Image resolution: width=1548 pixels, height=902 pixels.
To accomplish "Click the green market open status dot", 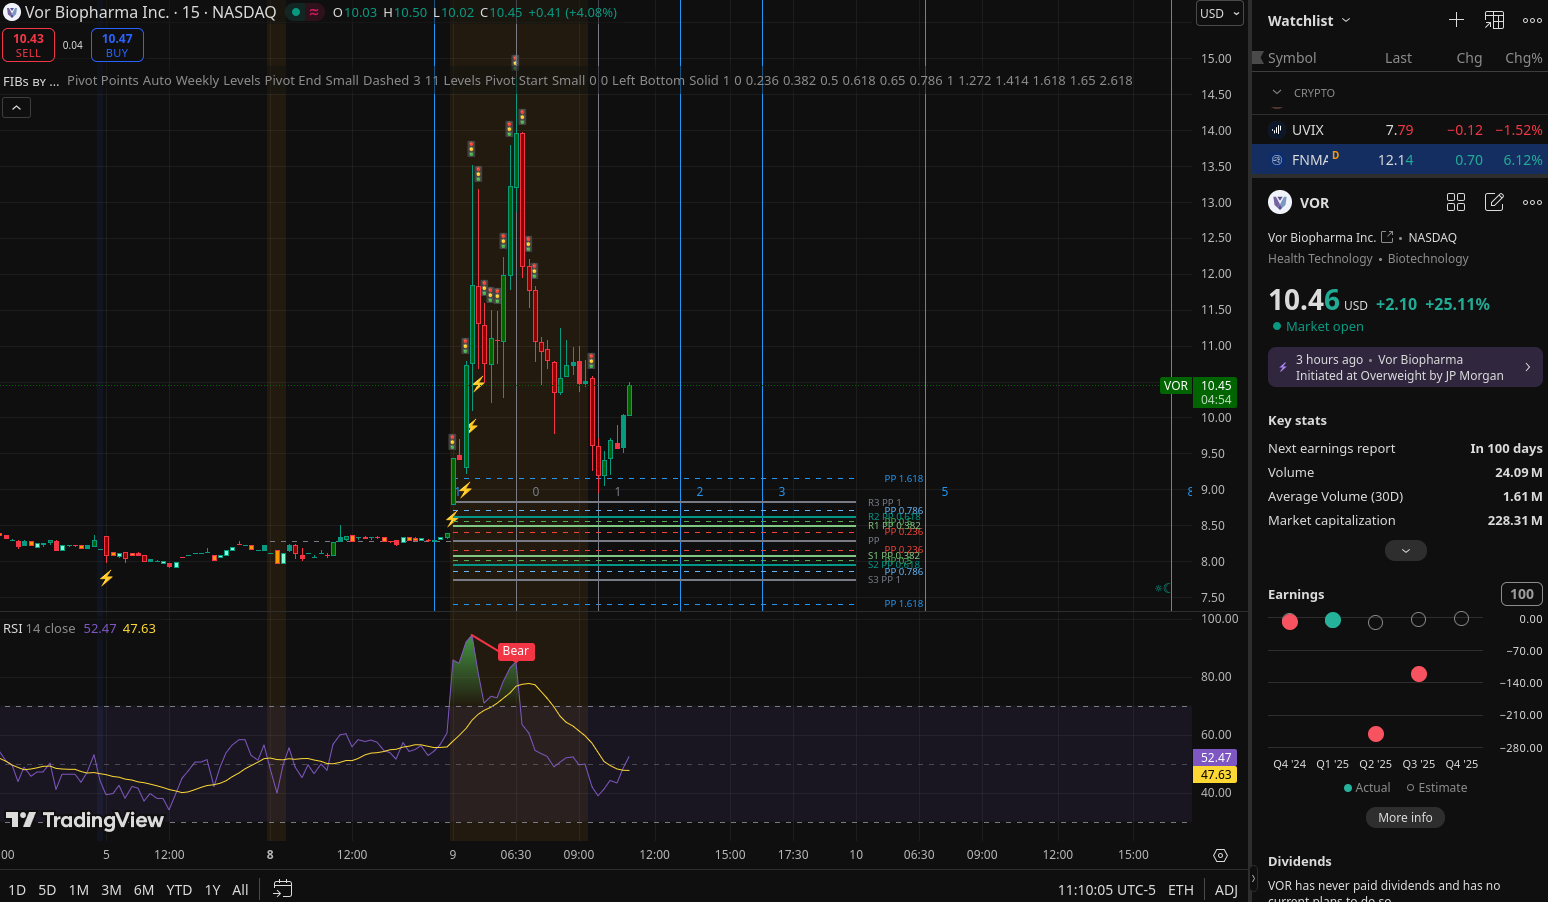I will coord(296,13).
